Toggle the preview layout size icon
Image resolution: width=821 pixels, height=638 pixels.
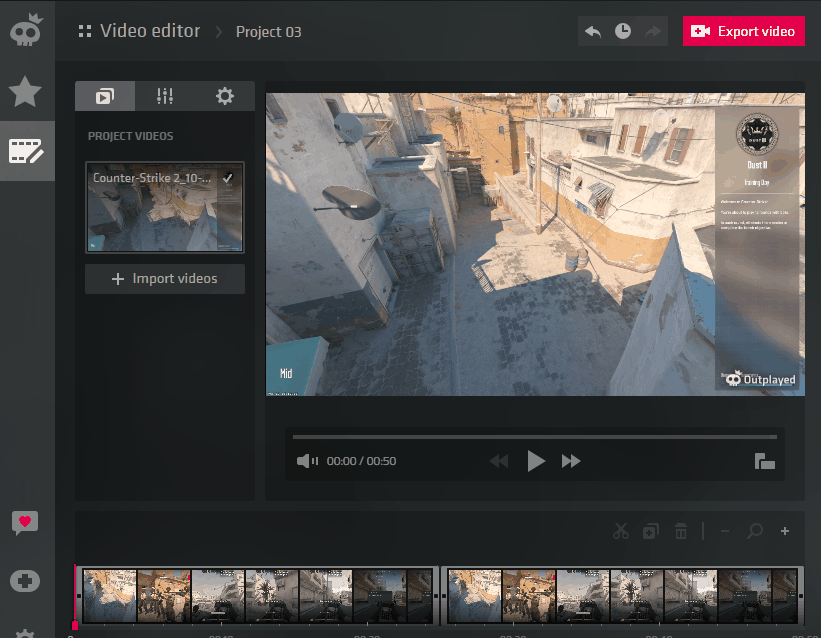[764, 461]
